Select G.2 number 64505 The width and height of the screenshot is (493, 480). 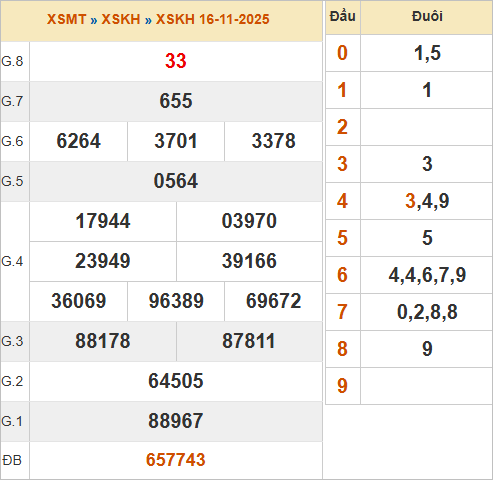click(176, 381)
